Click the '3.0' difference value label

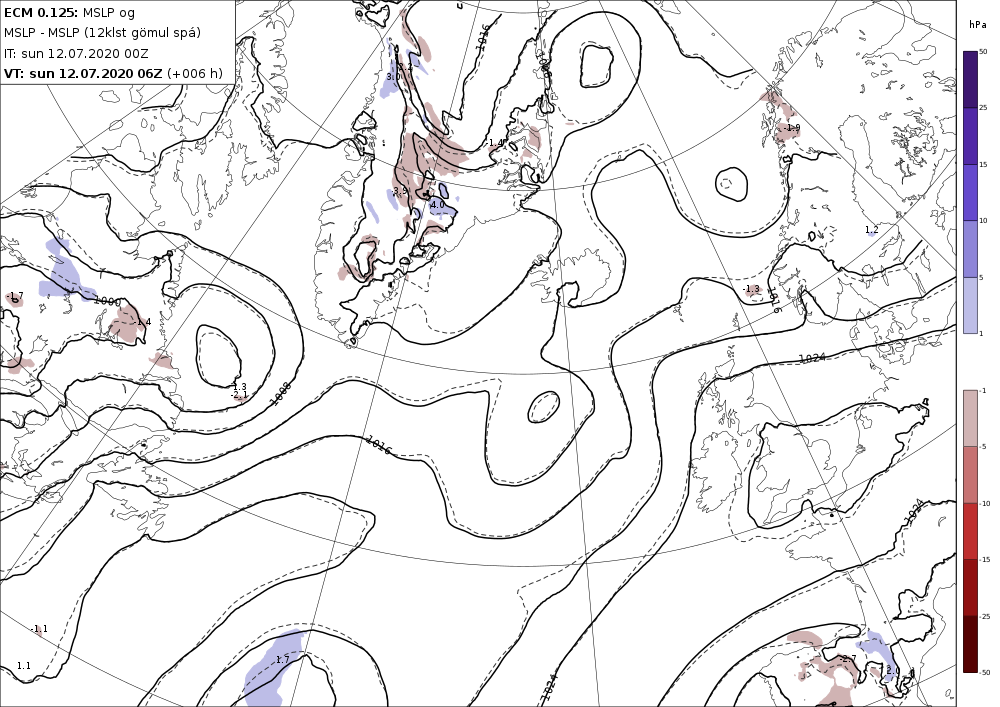[393, 77]
